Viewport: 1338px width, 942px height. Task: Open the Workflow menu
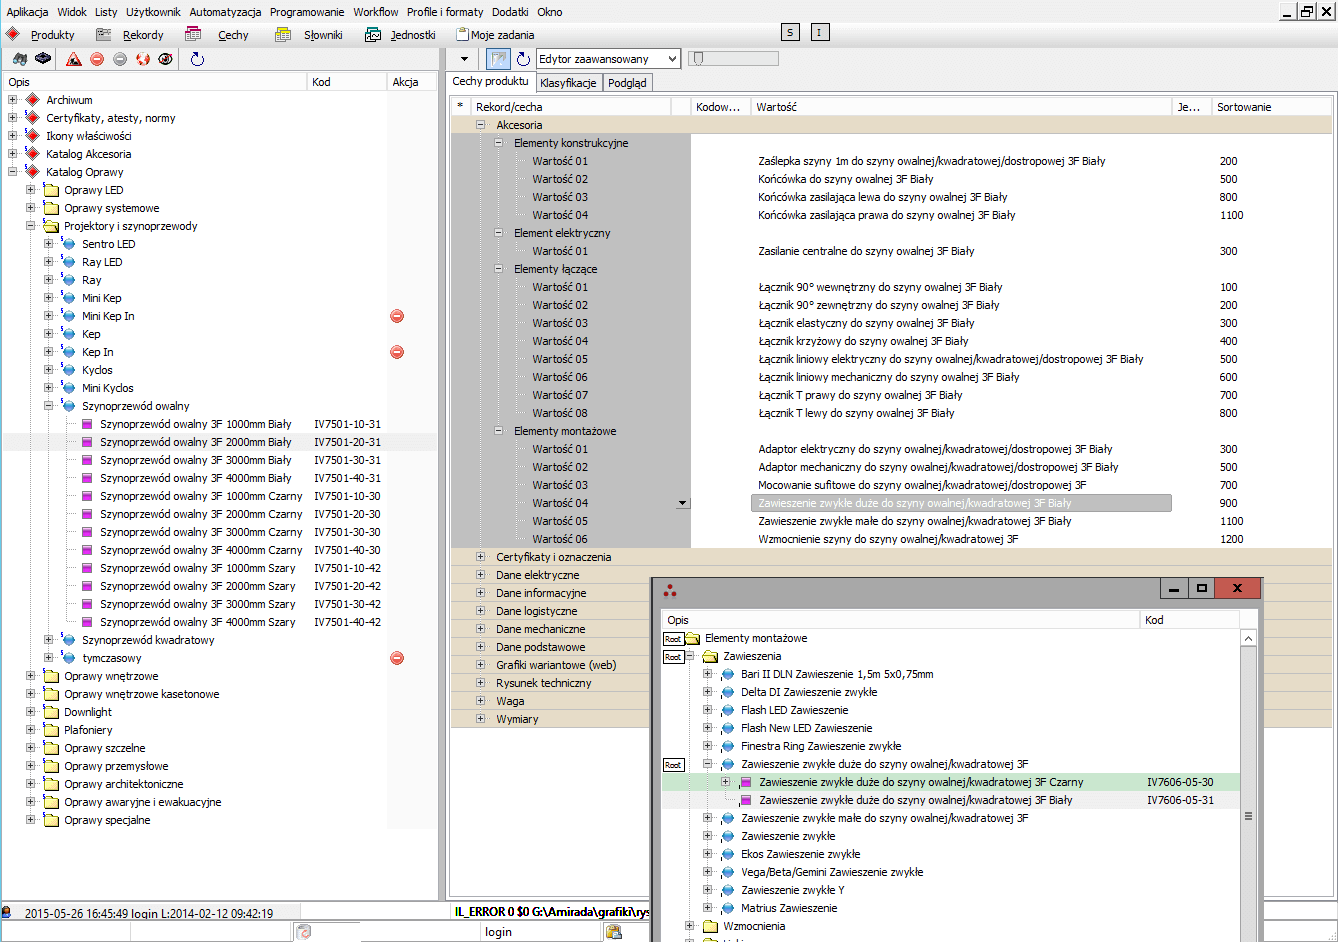(x=375, y=12)
